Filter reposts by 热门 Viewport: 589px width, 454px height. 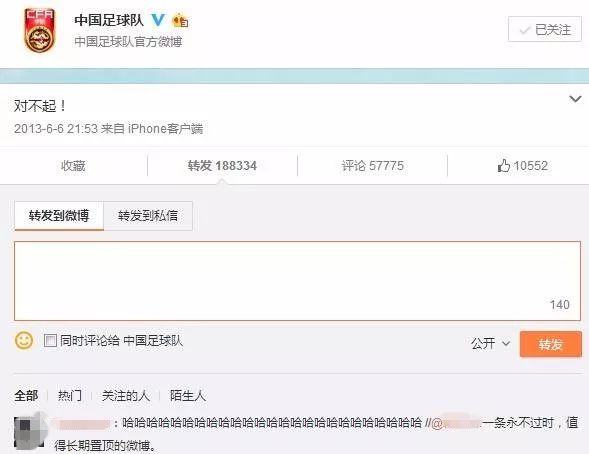click(69, 395)
